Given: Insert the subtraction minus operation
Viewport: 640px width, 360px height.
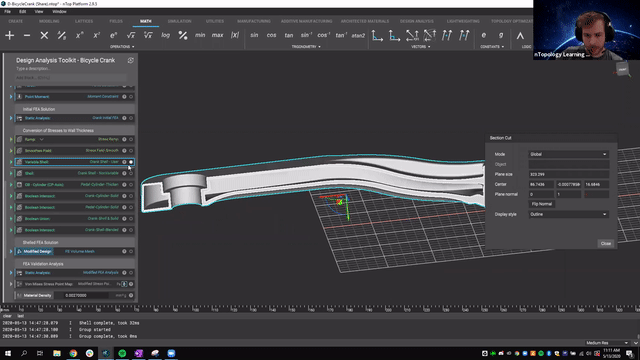Looking at the screenshot, I should click(27, 36).
